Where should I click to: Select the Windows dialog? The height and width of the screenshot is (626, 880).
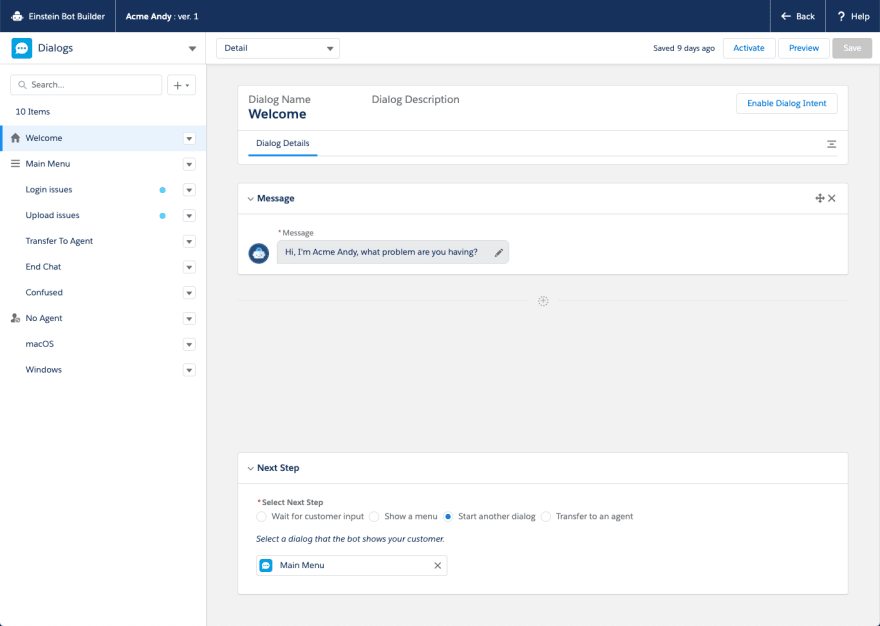(x=43, y=370)
